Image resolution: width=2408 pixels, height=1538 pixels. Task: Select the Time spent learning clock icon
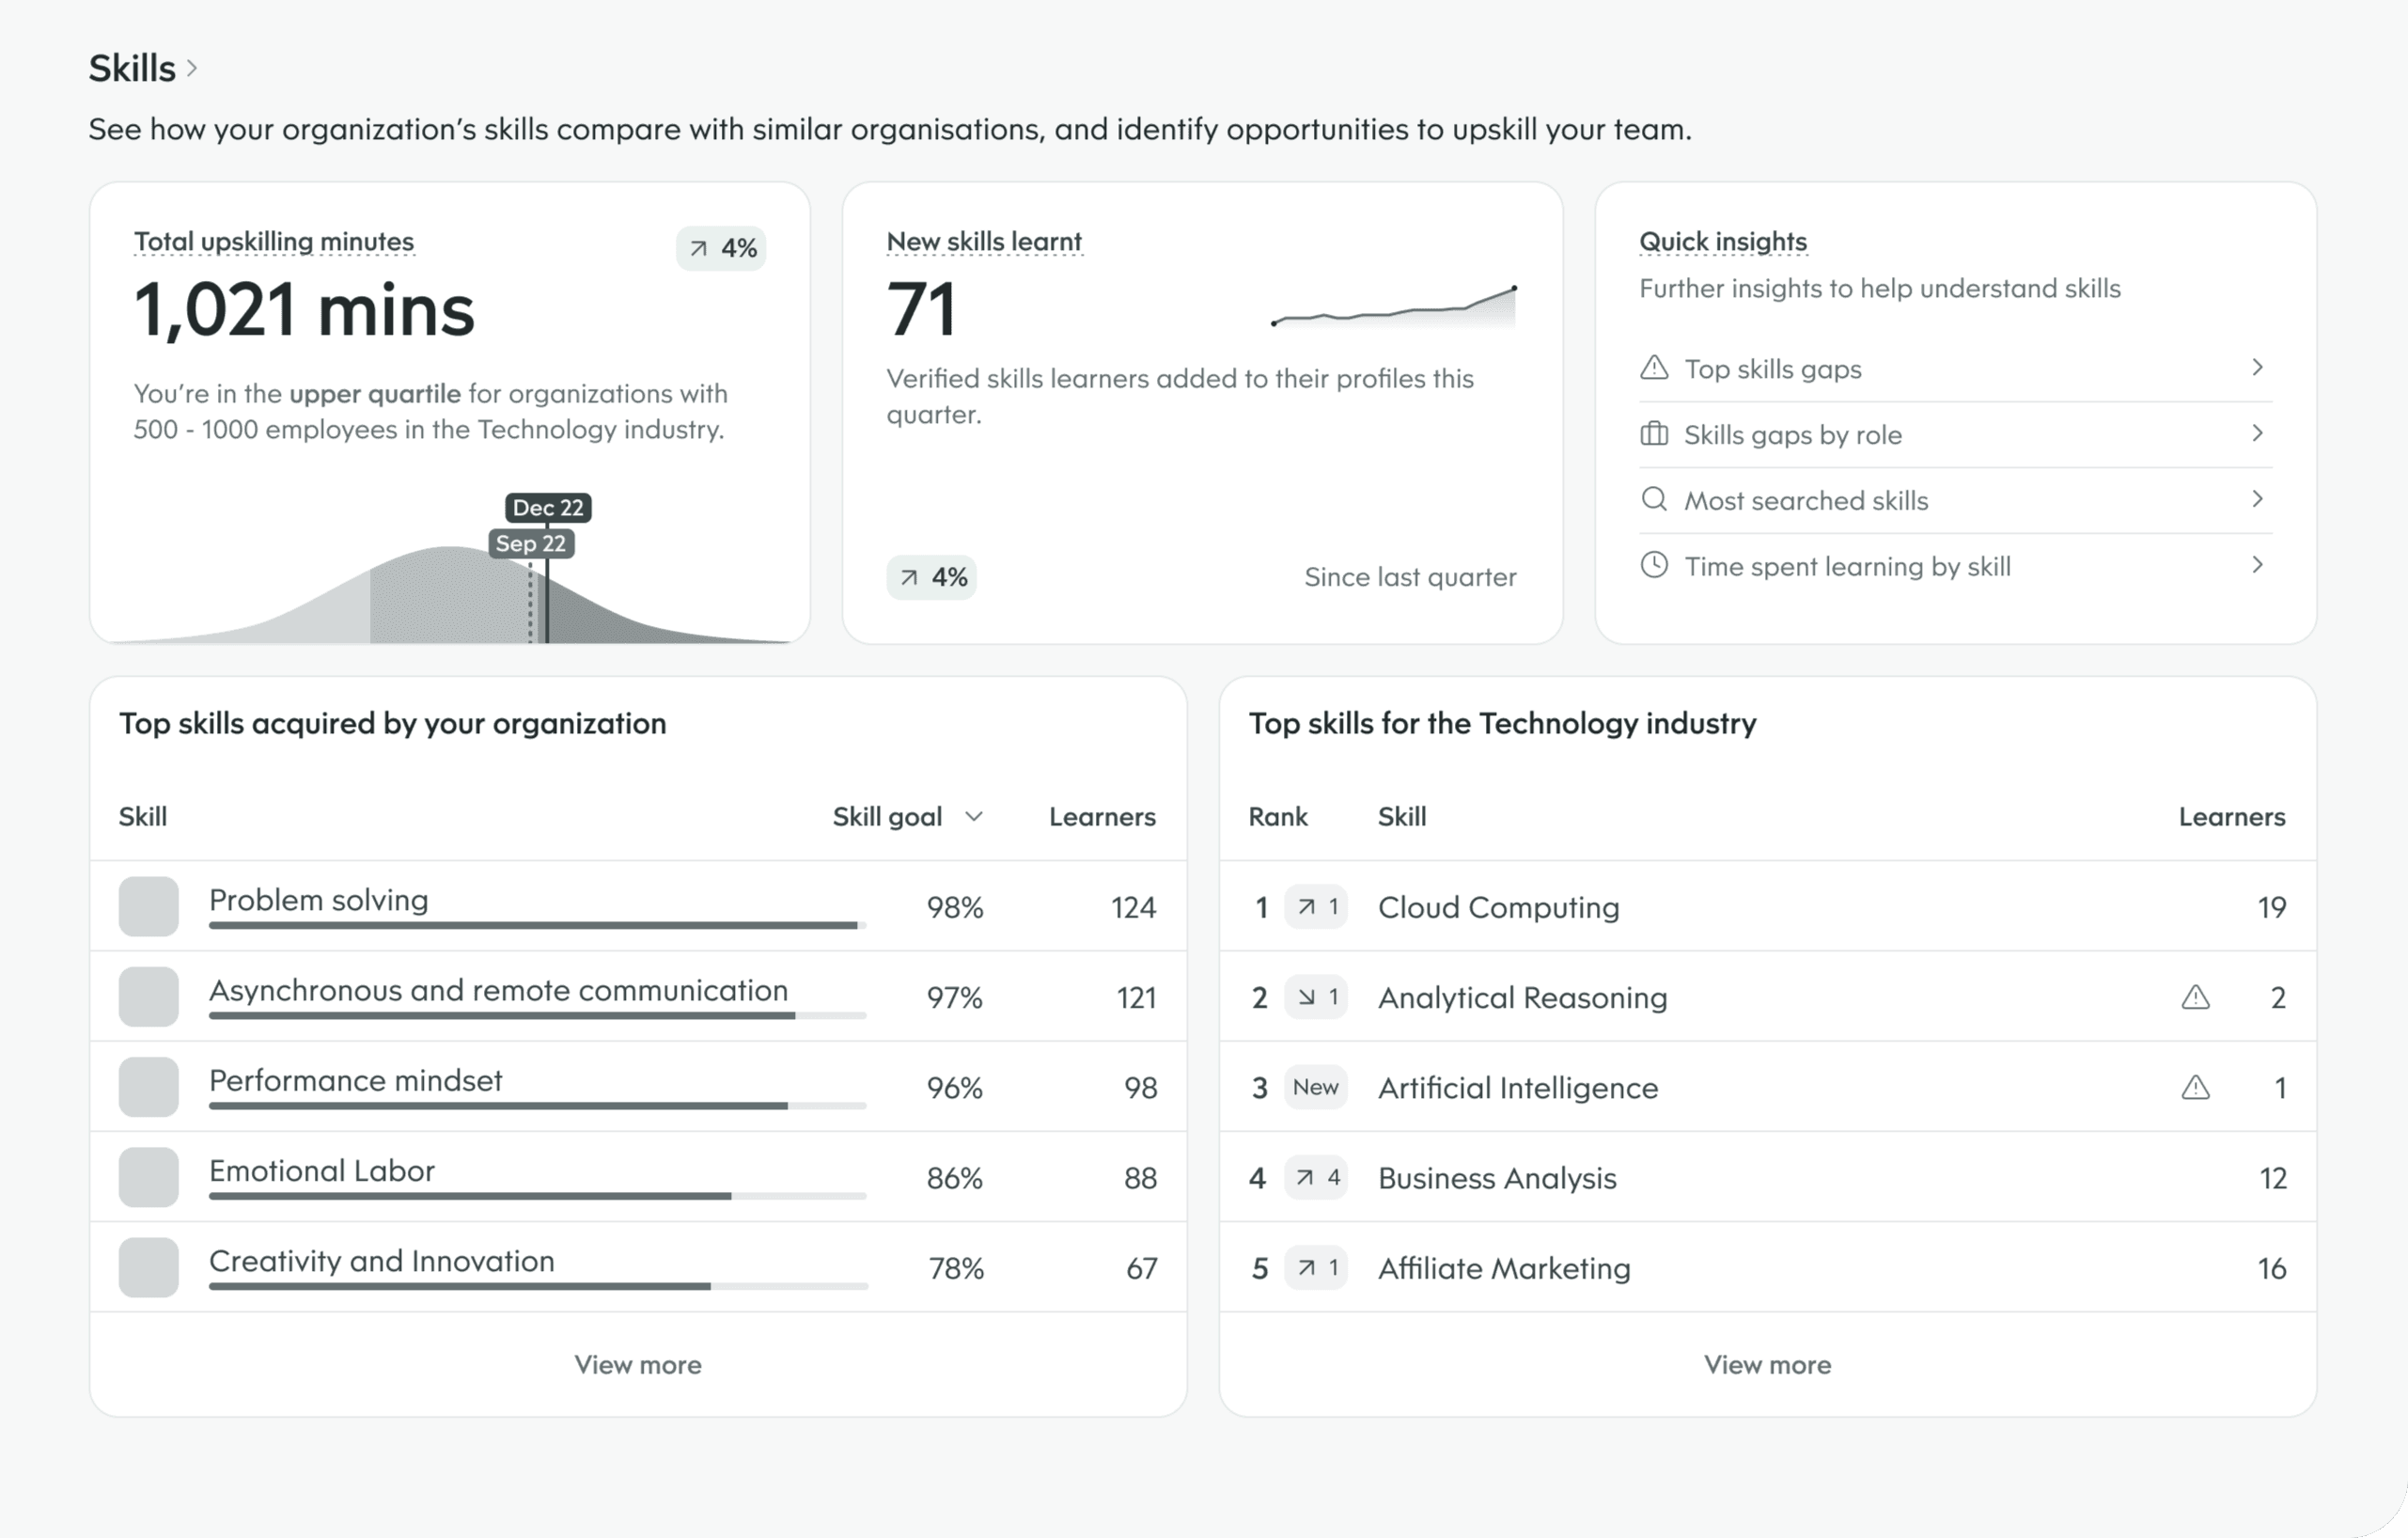tap(1654, 565)
